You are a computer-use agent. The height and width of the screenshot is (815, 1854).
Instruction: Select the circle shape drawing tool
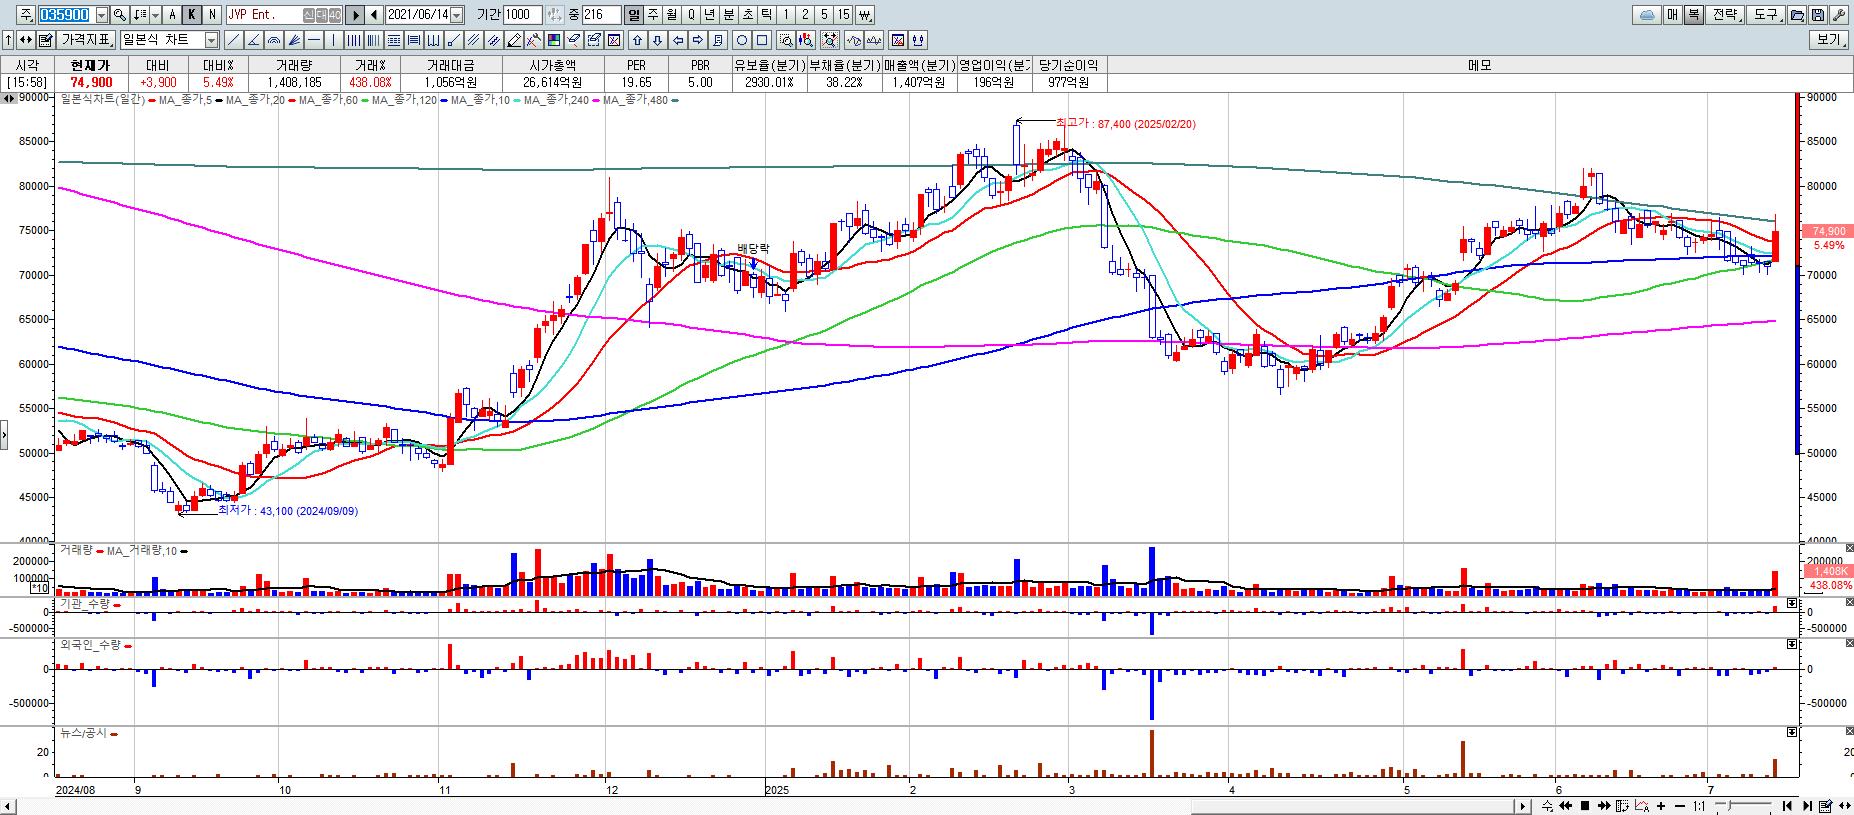(742, 40)
